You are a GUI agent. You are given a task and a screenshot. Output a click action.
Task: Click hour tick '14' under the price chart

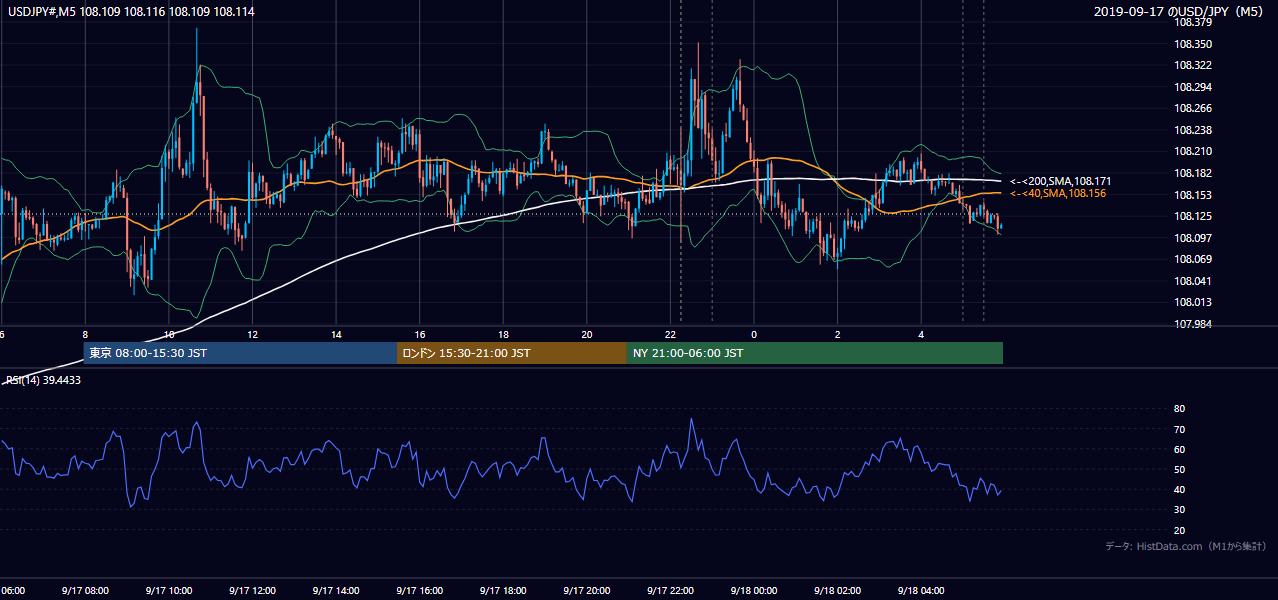337,335
